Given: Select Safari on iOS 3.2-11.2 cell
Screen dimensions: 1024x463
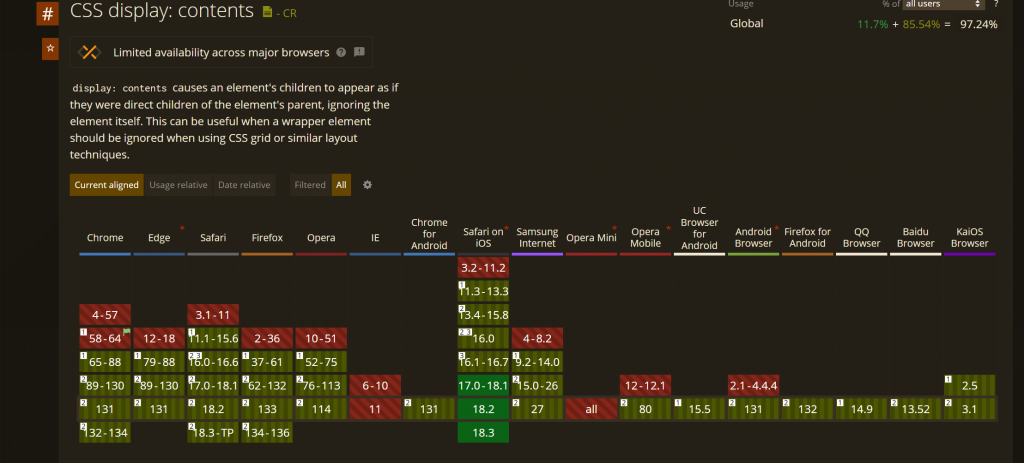Looking at the screenshot, I should [483, 268].
